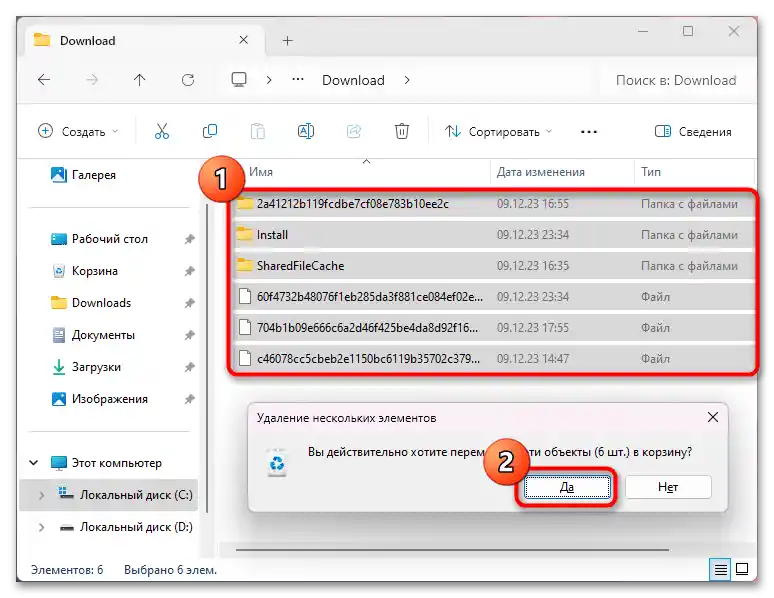Viewport: 774px width, 598px height.
Task: Unpin Downloads via its pin icon
Action: pyautogui.click(x=190, y=303)
